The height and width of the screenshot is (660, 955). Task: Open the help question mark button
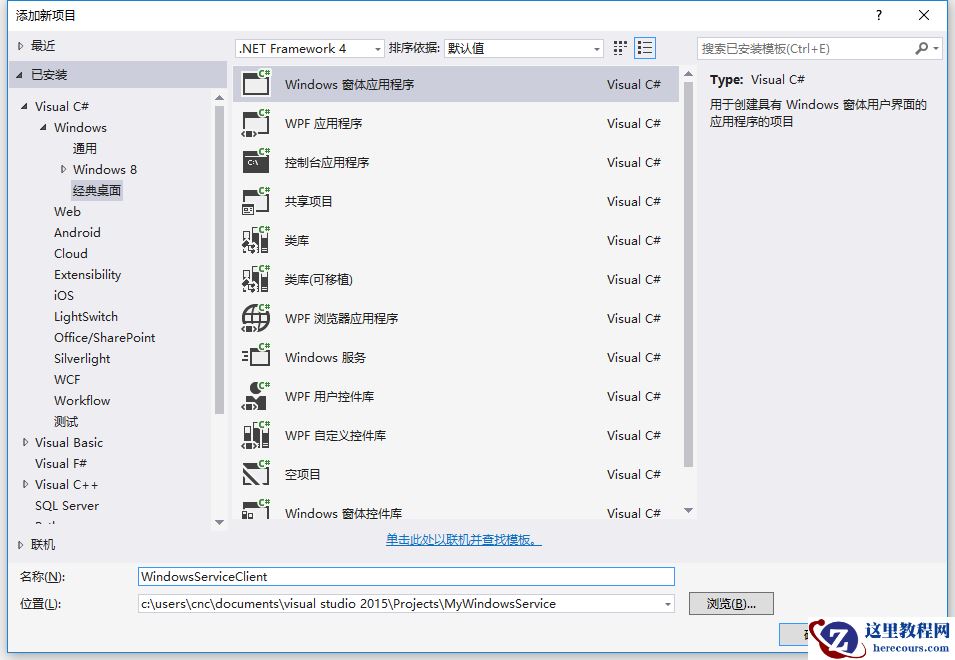(878, 15)
